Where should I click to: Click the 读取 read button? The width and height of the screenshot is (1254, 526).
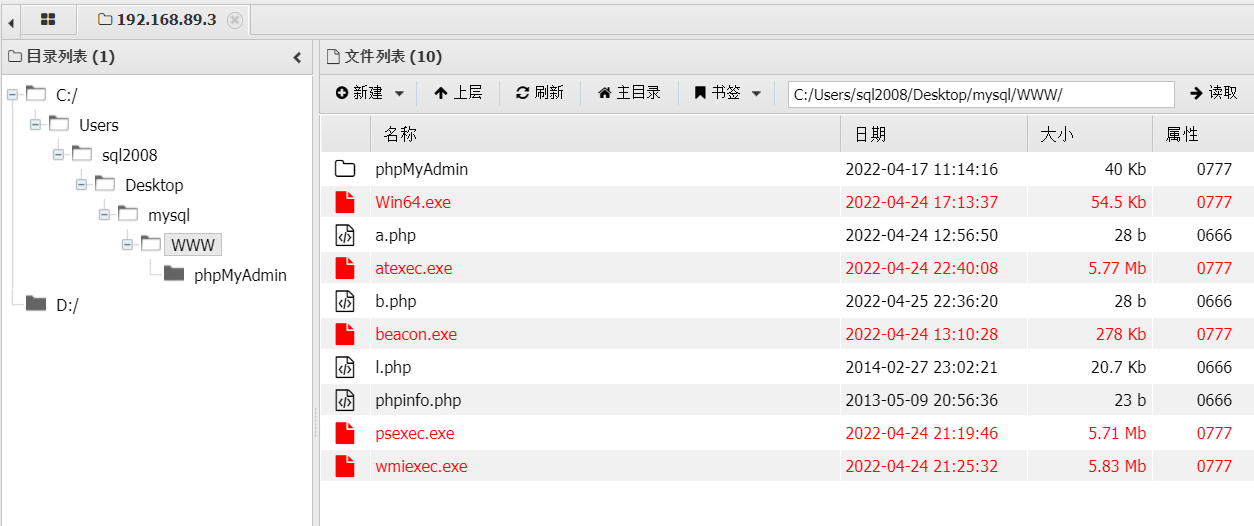pos(1213,93)
